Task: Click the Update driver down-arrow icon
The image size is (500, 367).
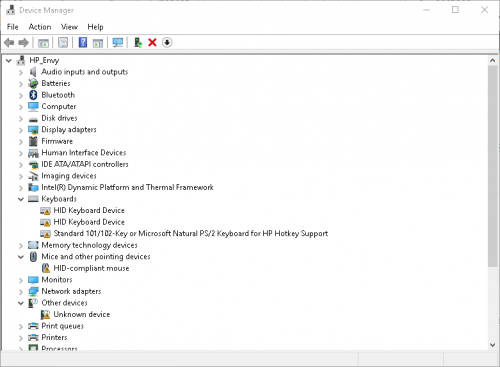Action: (x=167, y=43)
